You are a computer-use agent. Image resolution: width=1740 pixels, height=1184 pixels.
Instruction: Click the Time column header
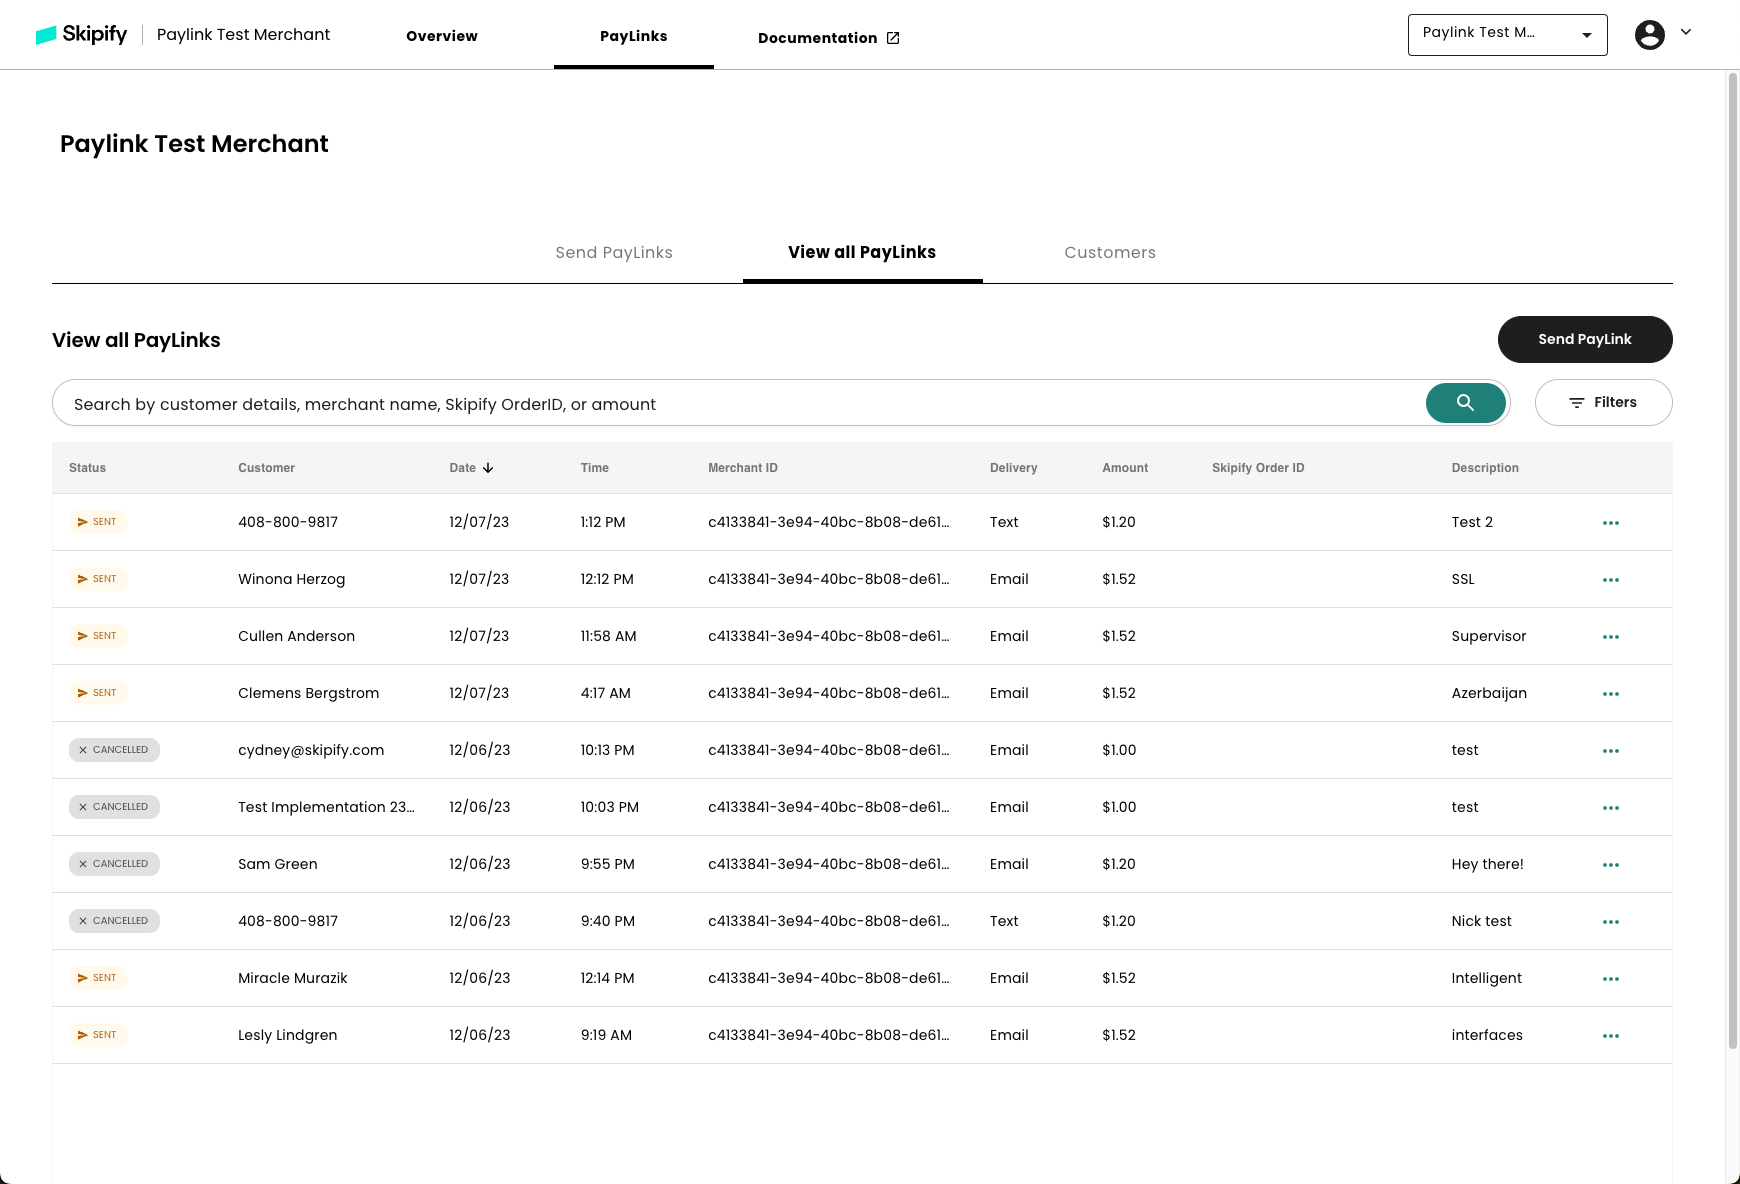(x=594, y=468)
